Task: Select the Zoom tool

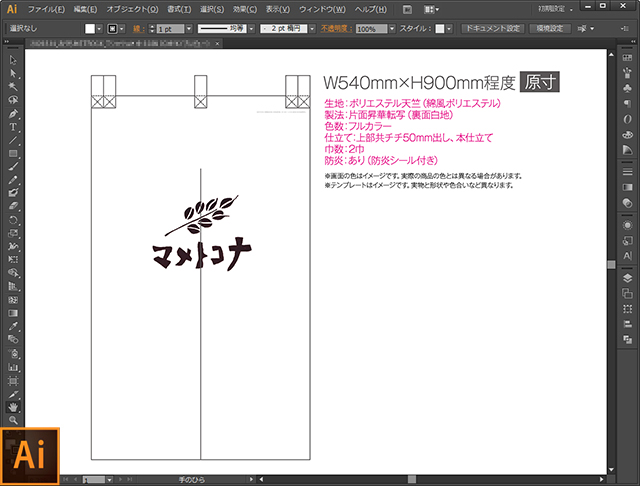Action: [x=13, y=420]
